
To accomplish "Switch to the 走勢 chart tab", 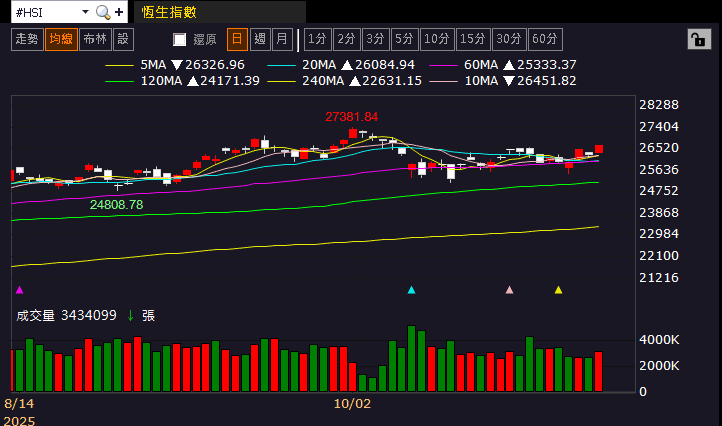I will 27,39.
